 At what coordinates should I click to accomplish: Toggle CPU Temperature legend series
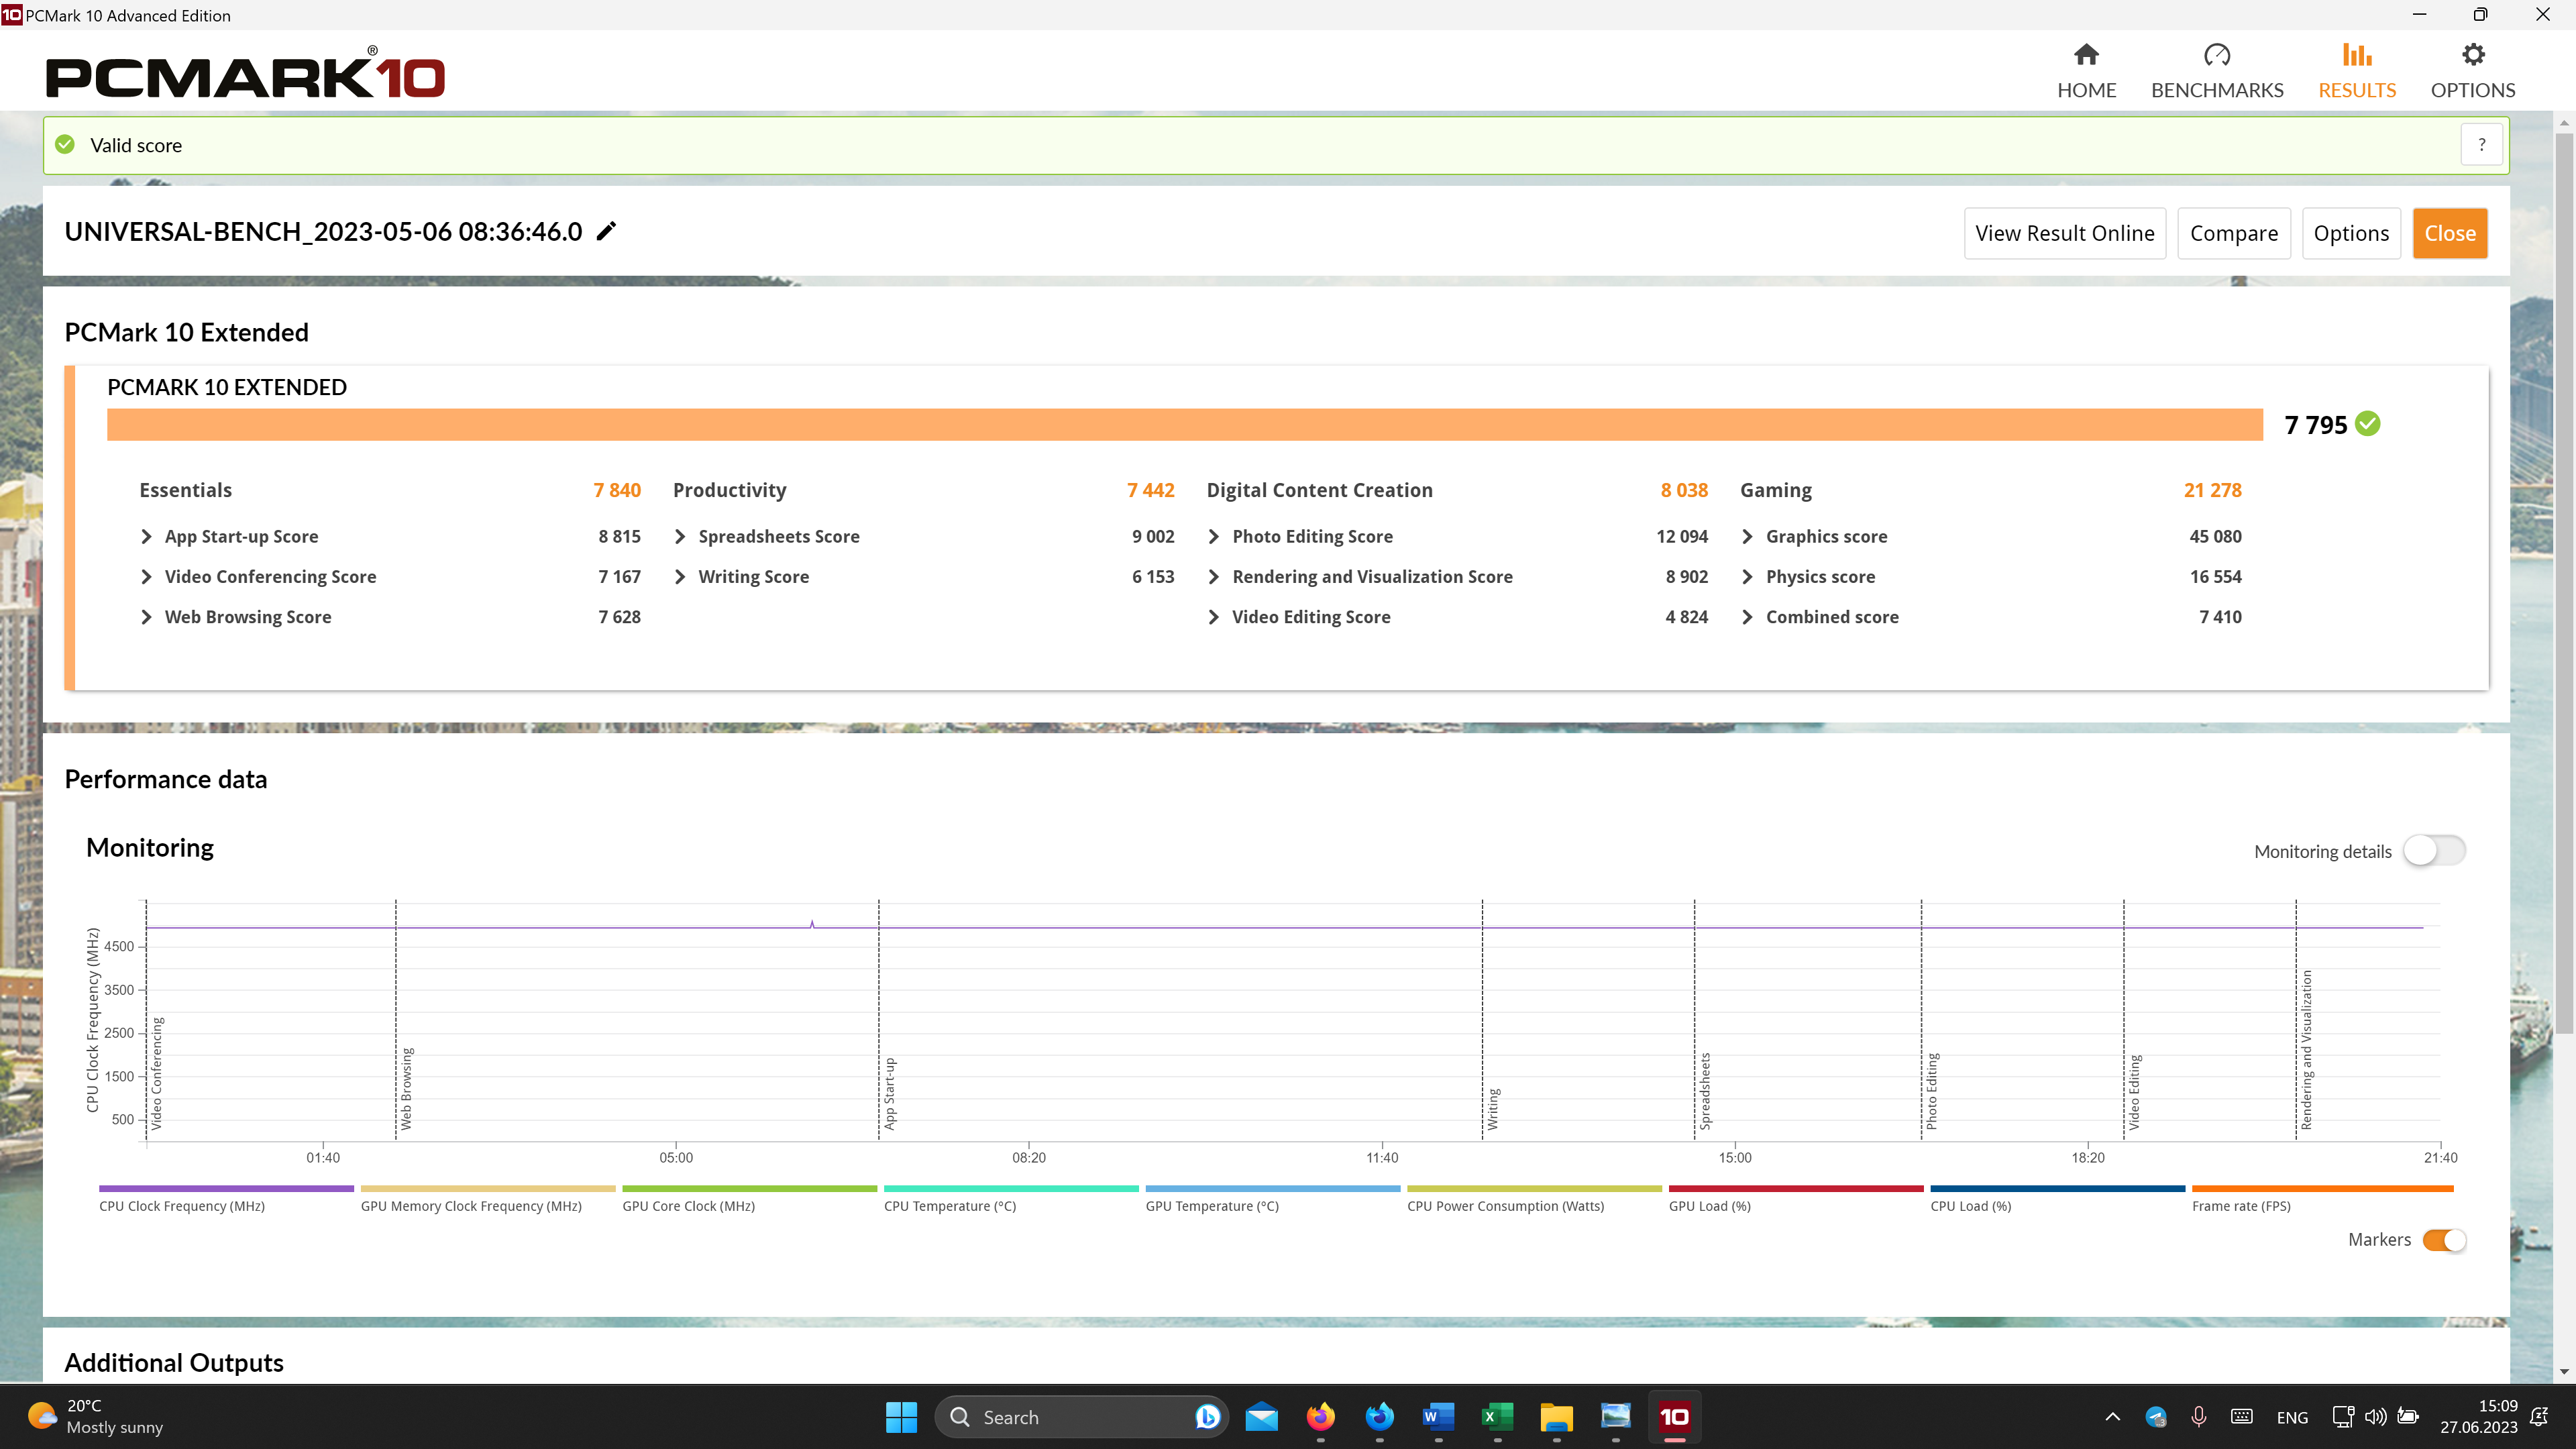tap(1011, 1199)
